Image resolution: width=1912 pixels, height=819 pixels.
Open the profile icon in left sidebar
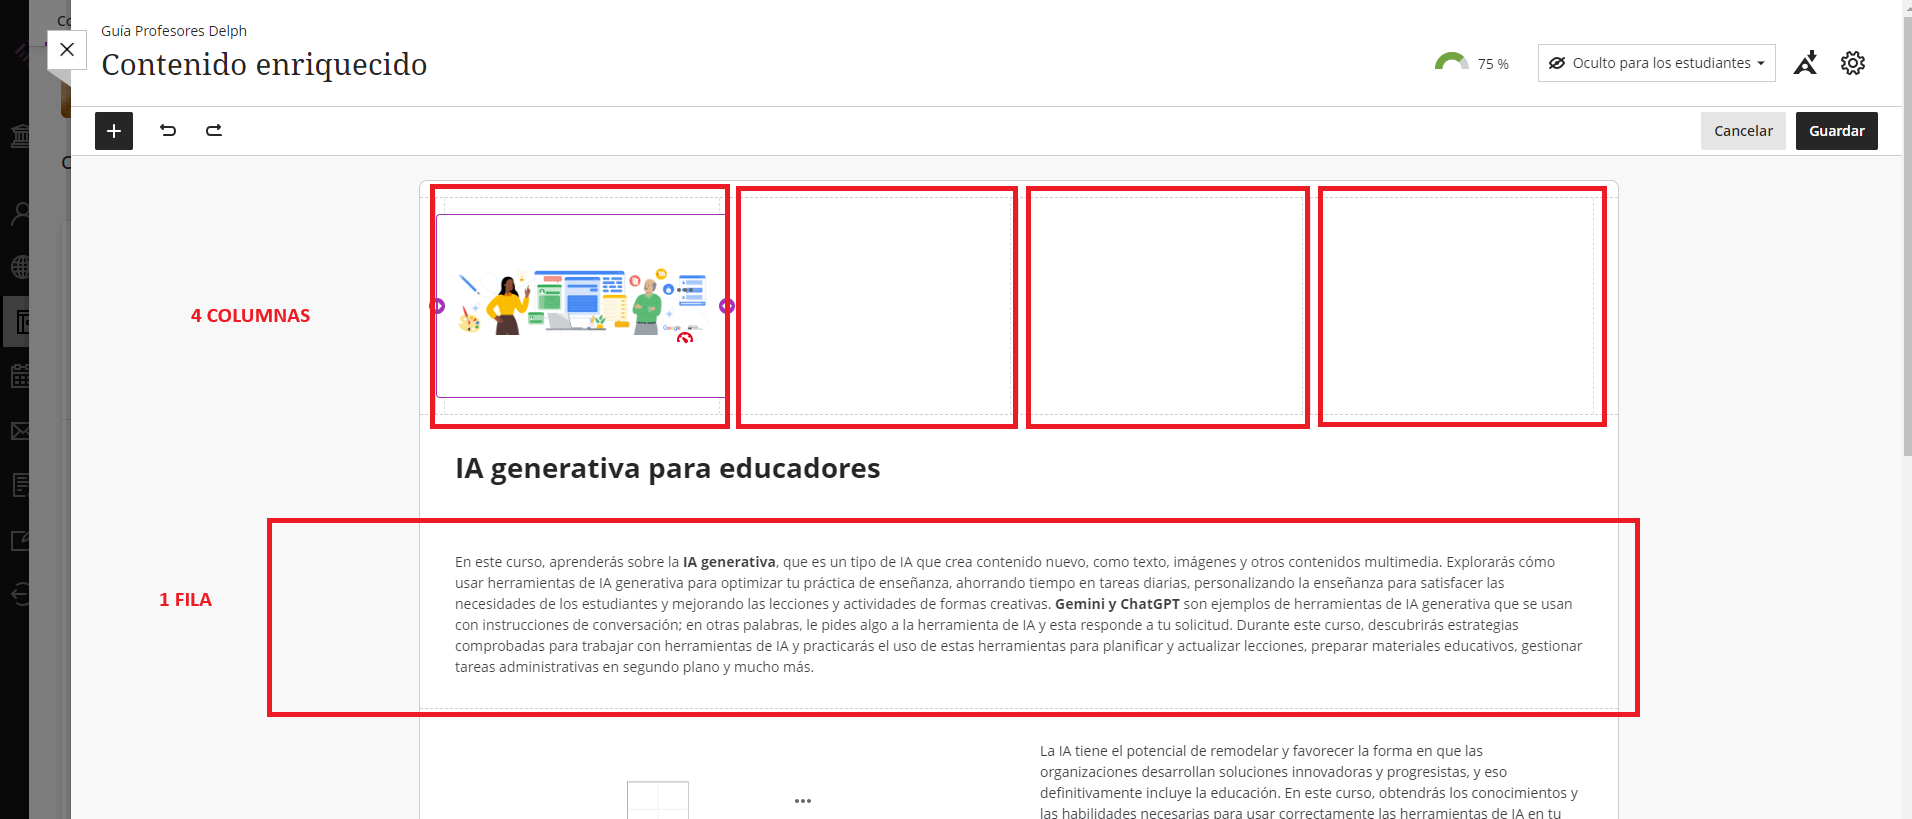[x=20, y=213]
